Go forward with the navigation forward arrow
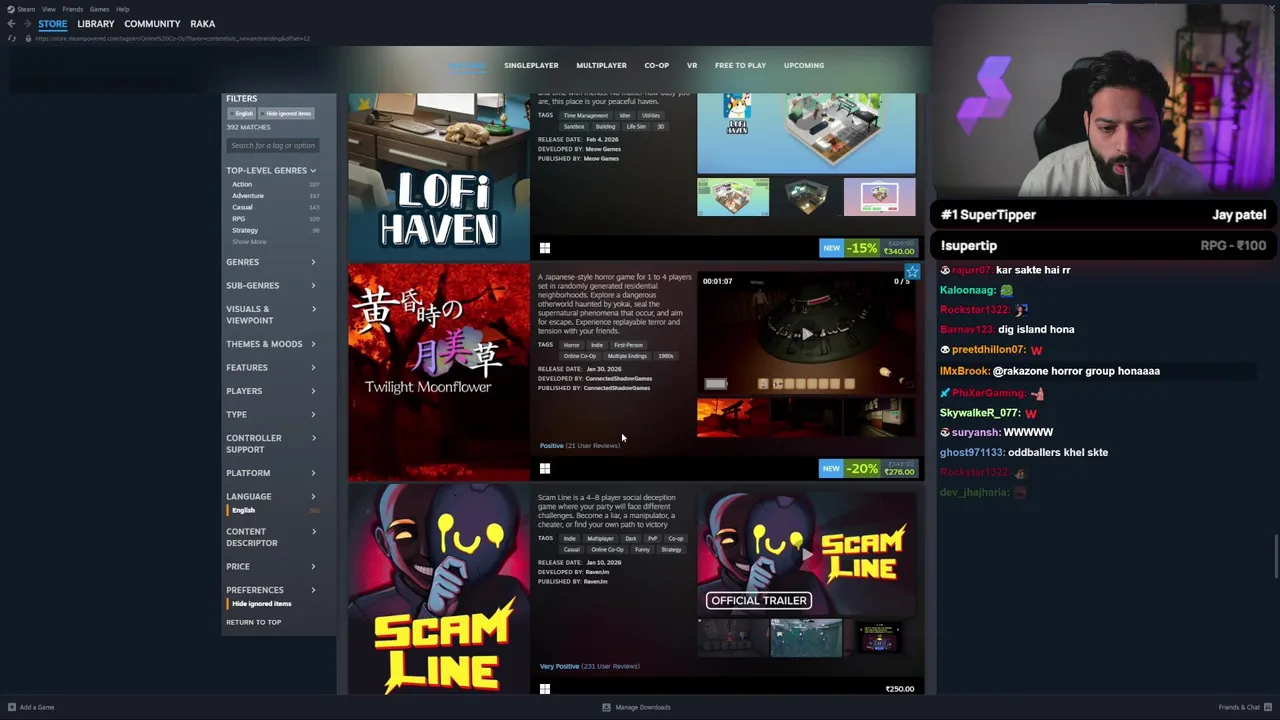The width and height of the screenshot is (1280, 720). click(27, 24)
